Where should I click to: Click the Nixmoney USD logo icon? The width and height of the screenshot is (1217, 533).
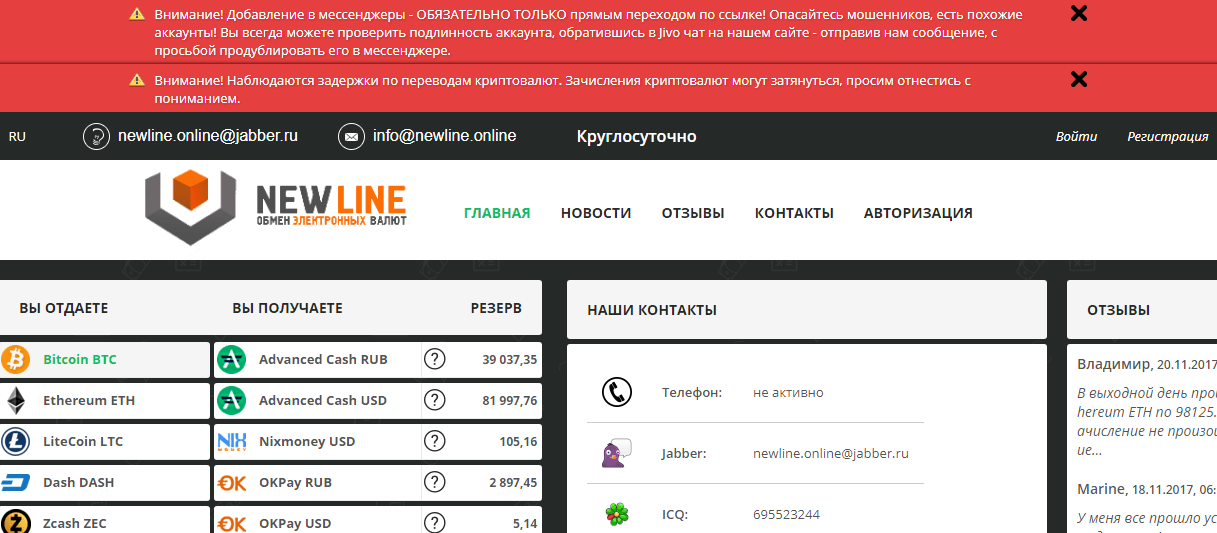pos(232,441)
